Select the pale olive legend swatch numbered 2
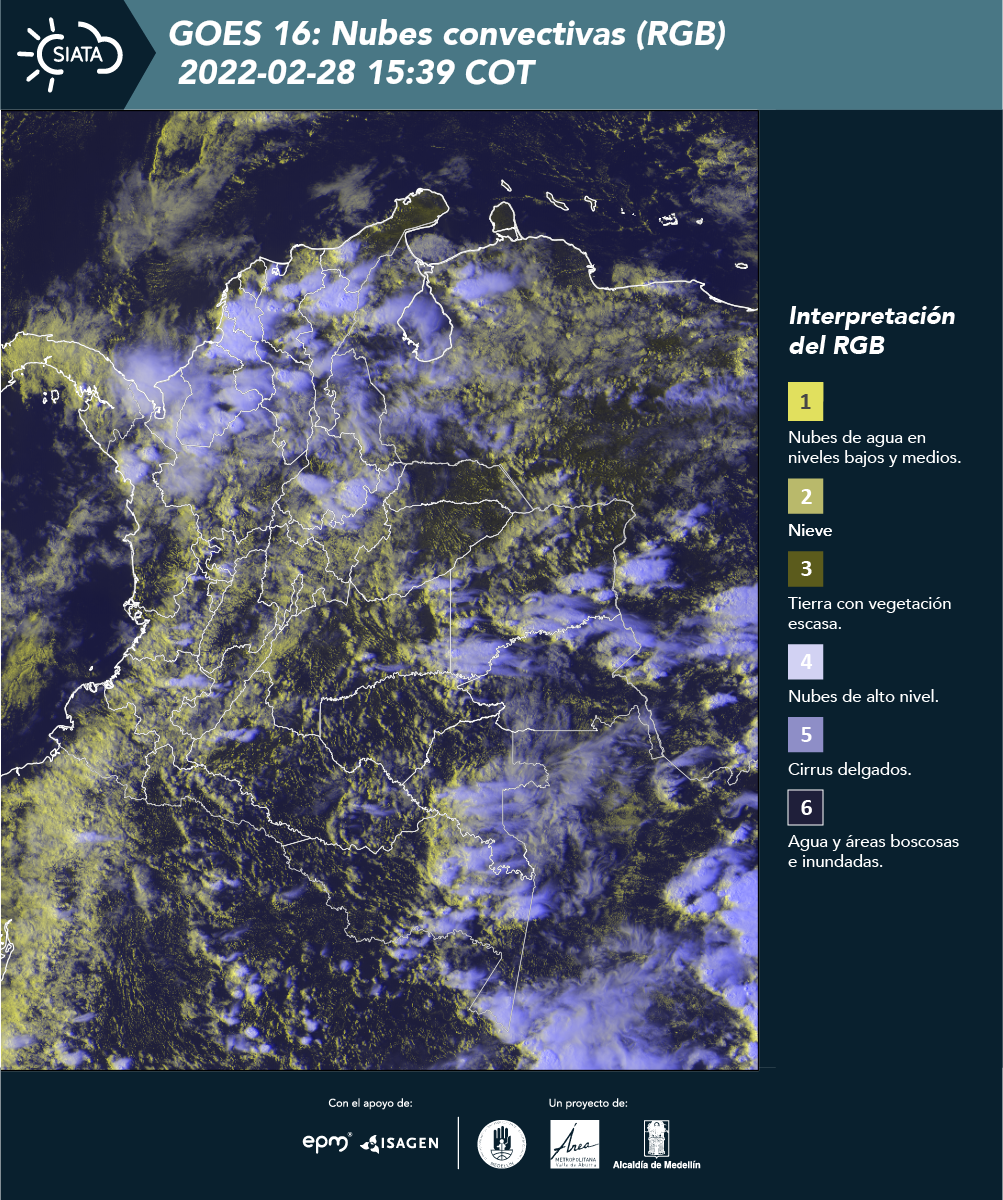This screenshot has width=1003, height=1200. coord(805,496)
